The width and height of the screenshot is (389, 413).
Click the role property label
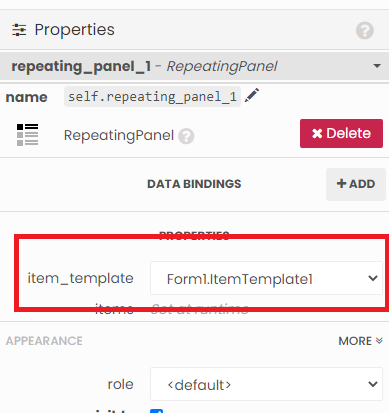[120, 384]
